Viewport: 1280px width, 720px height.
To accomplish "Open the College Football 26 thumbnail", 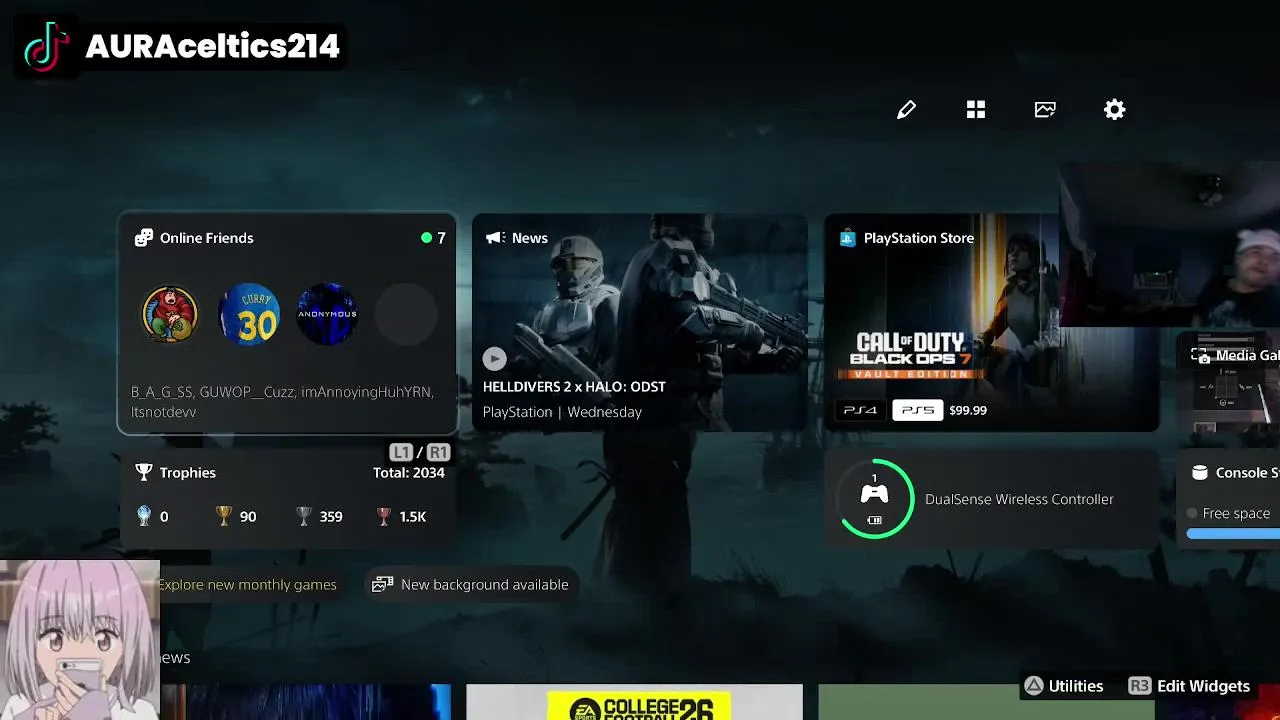I will tap(634, 702).
